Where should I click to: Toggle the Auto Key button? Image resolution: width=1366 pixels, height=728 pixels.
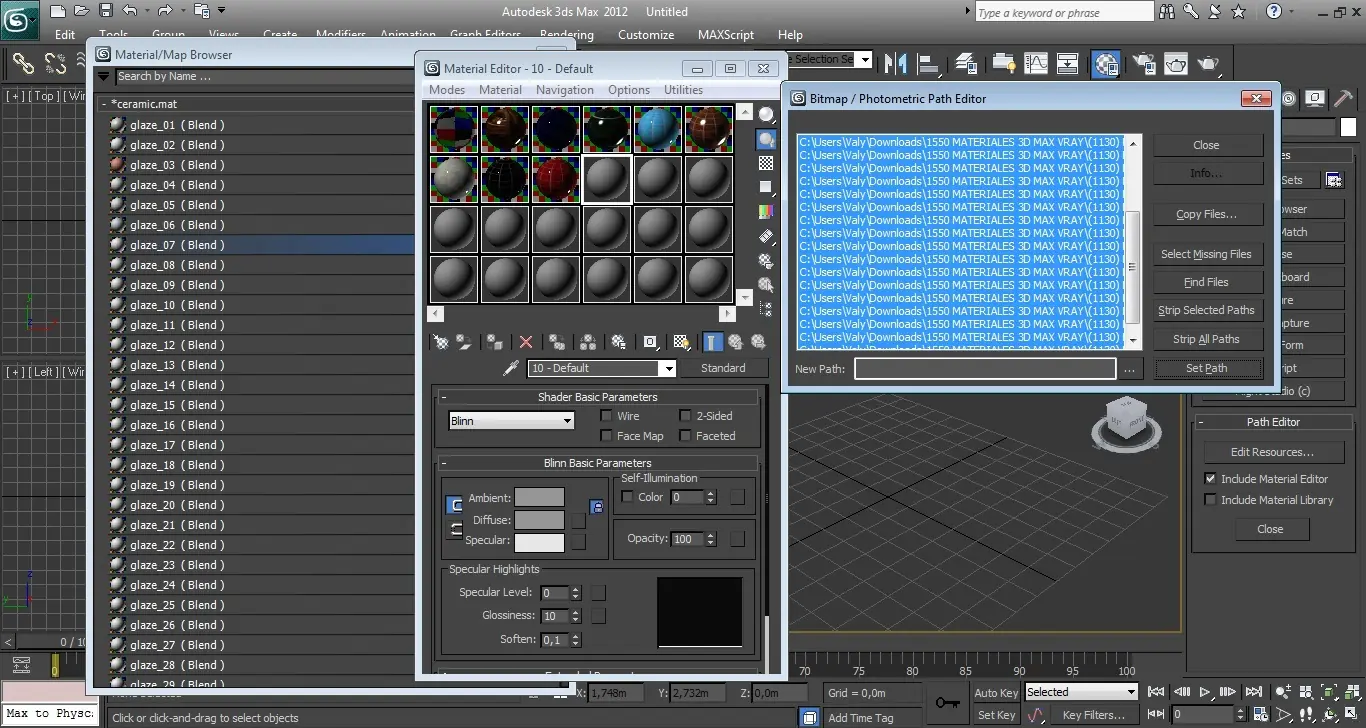point(996,693)
